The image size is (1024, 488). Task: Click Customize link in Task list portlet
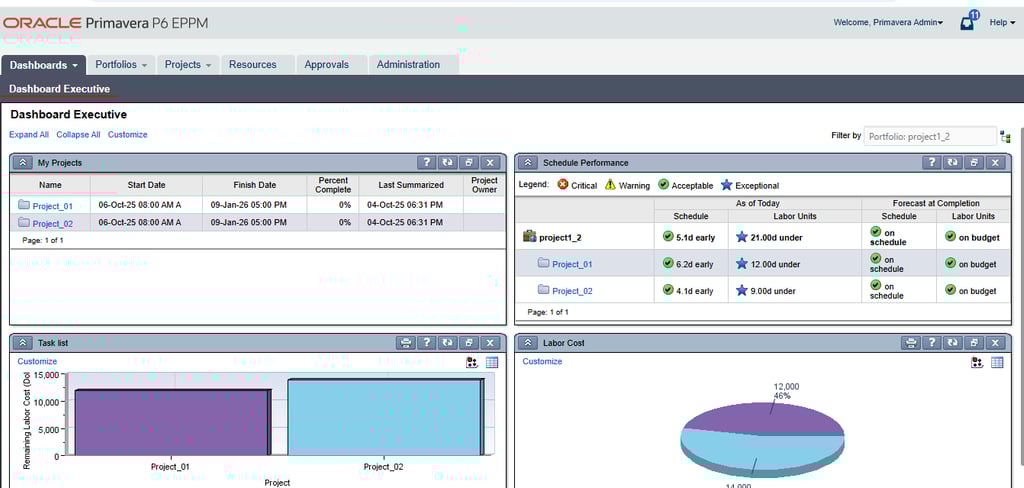37,361
